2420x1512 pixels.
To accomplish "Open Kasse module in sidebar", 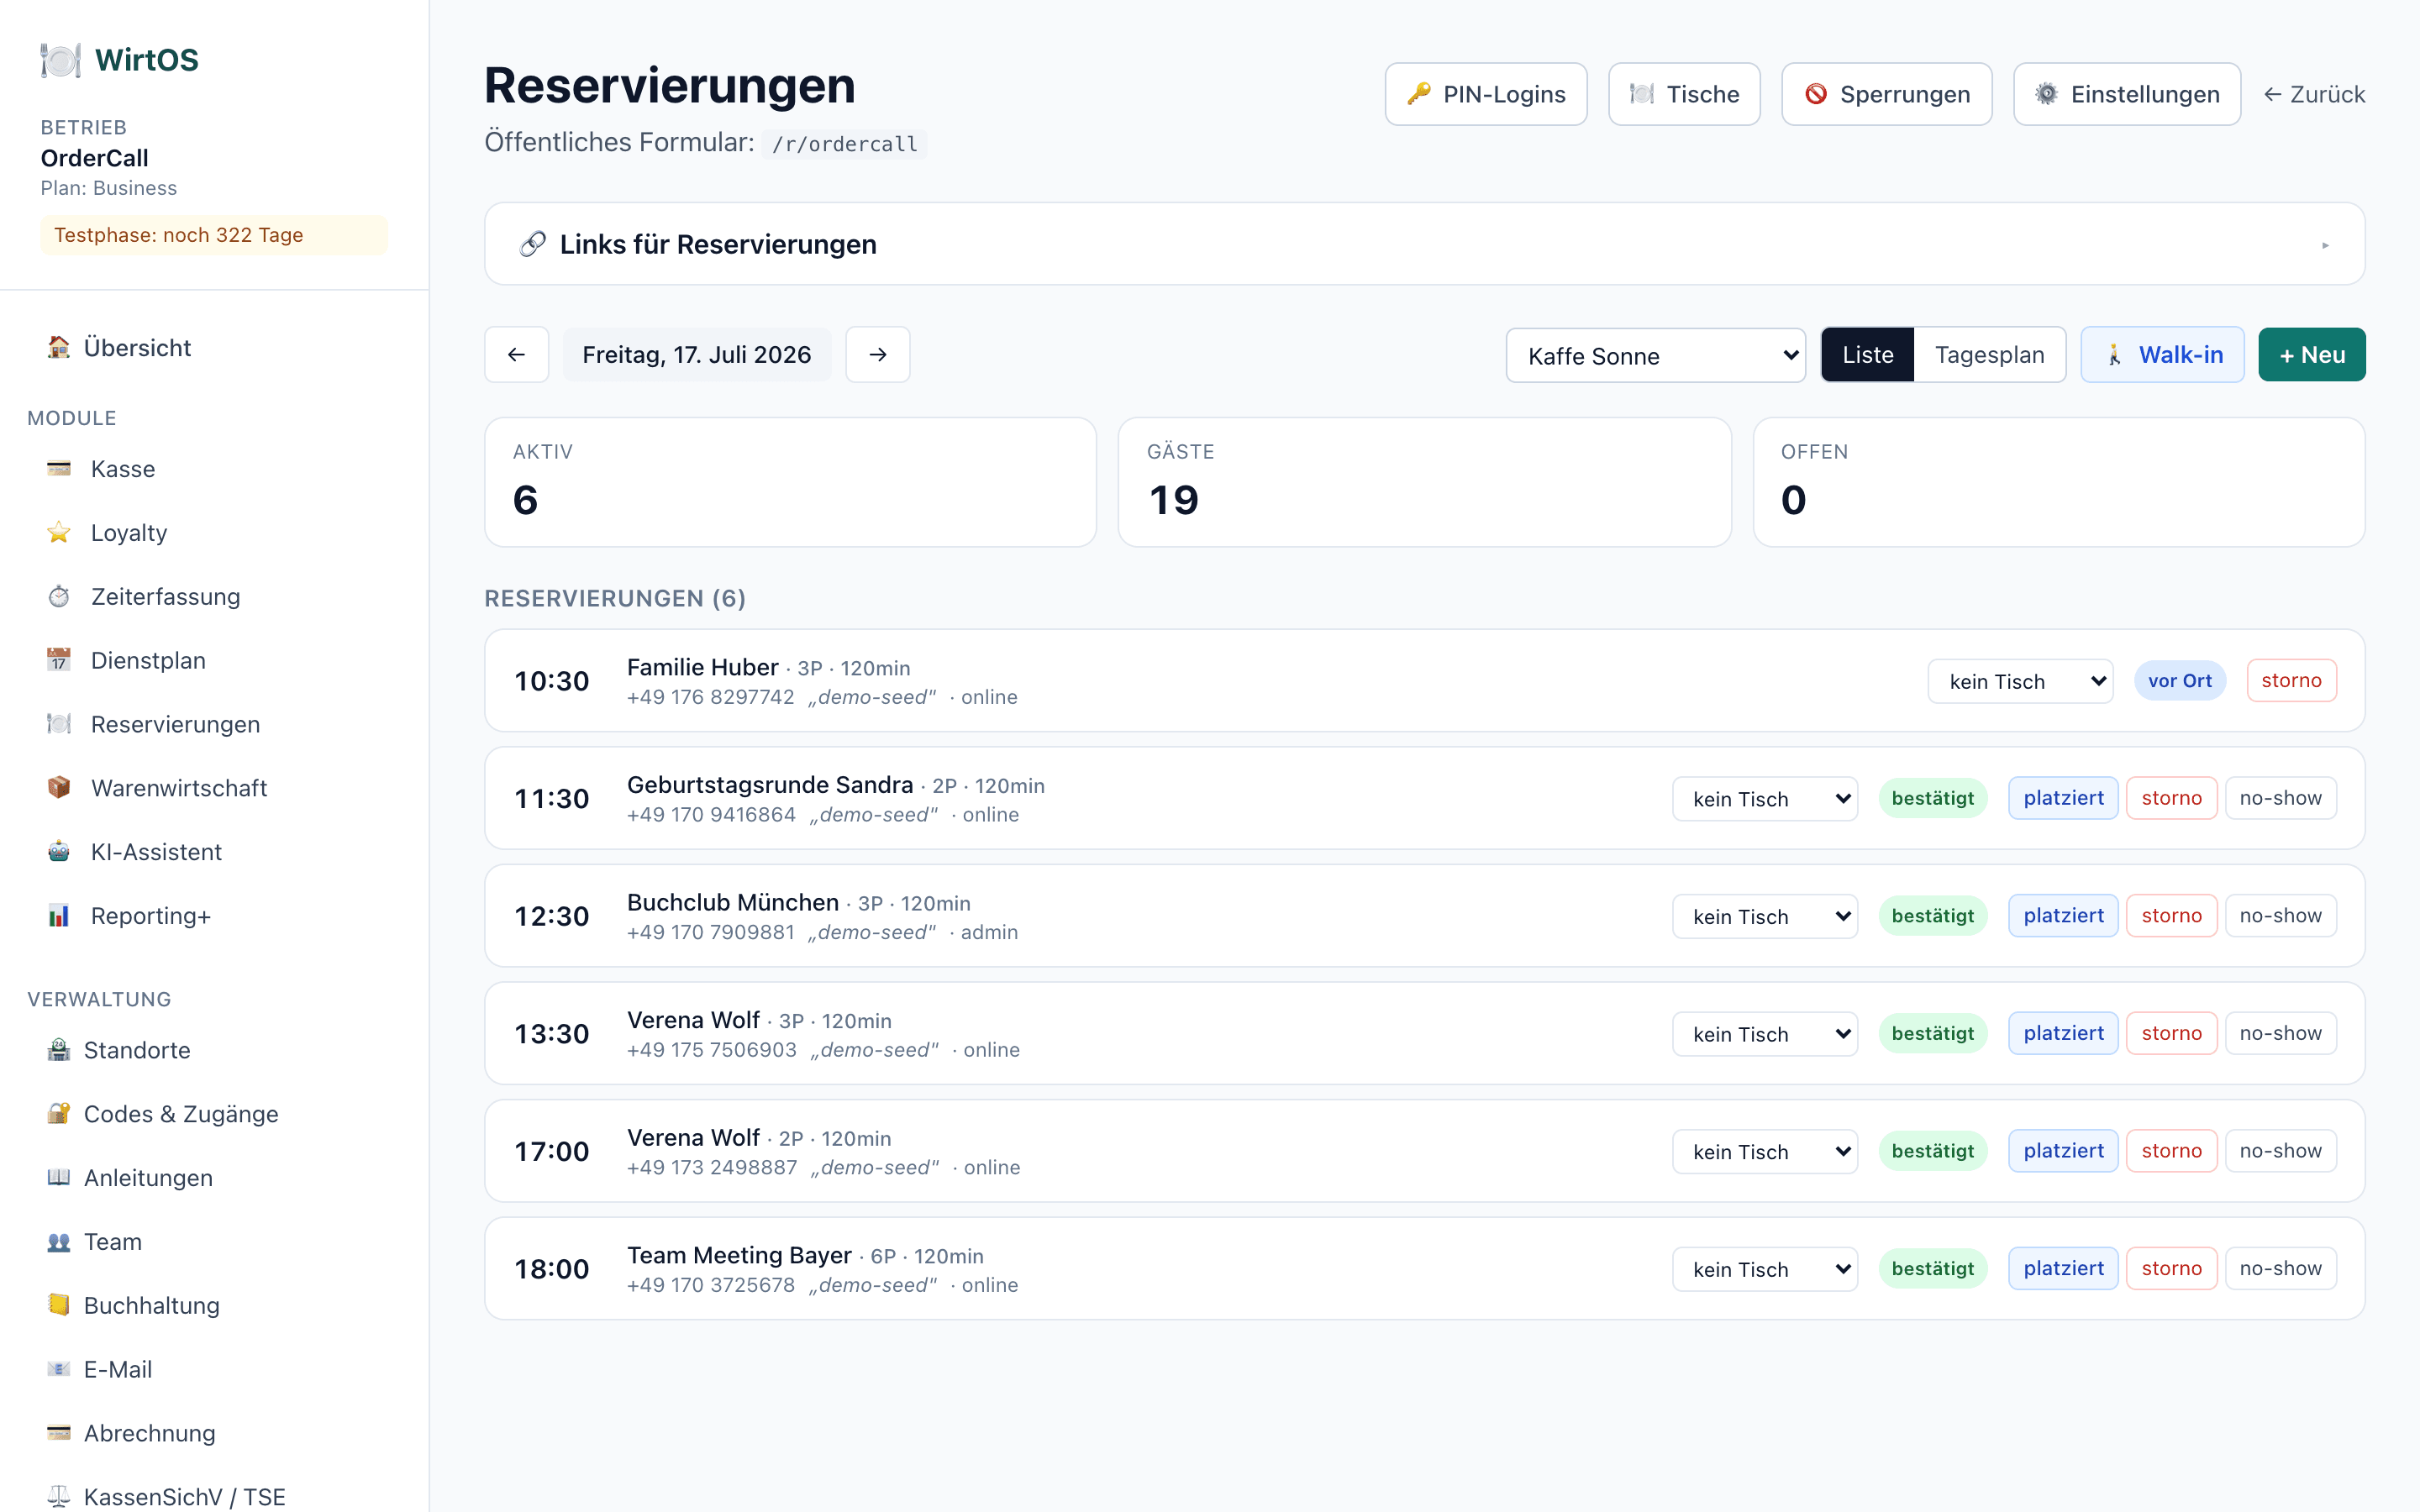I will coord(214,468).
